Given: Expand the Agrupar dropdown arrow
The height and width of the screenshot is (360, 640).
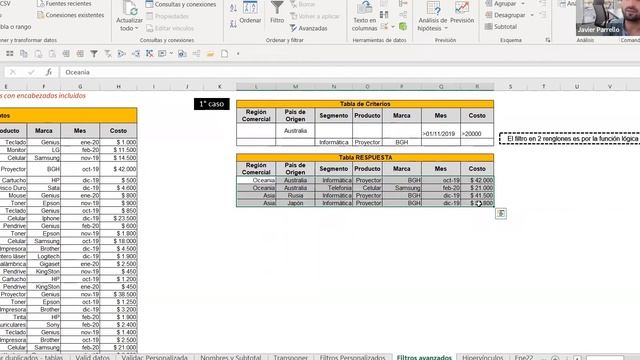Looking at the screenshot, I should point(523,4).
